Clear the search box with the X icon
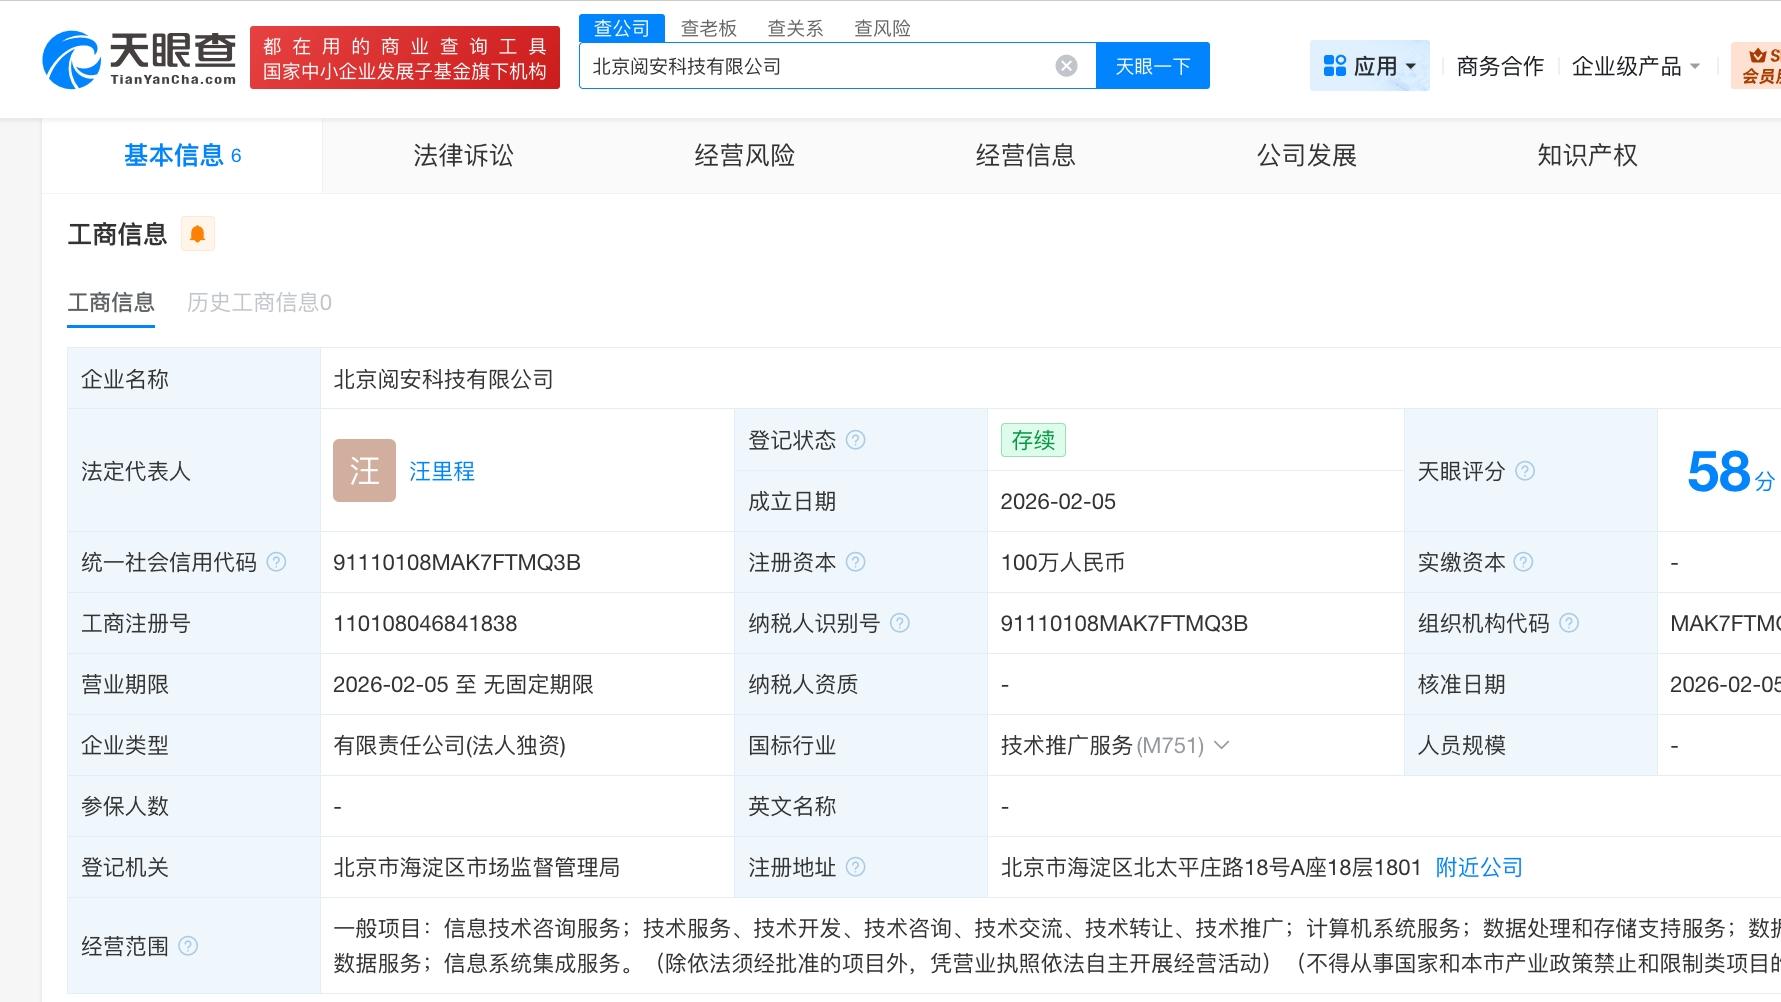The image size is (1781, 1002). pyautogui.click(x=1066, y=65)
